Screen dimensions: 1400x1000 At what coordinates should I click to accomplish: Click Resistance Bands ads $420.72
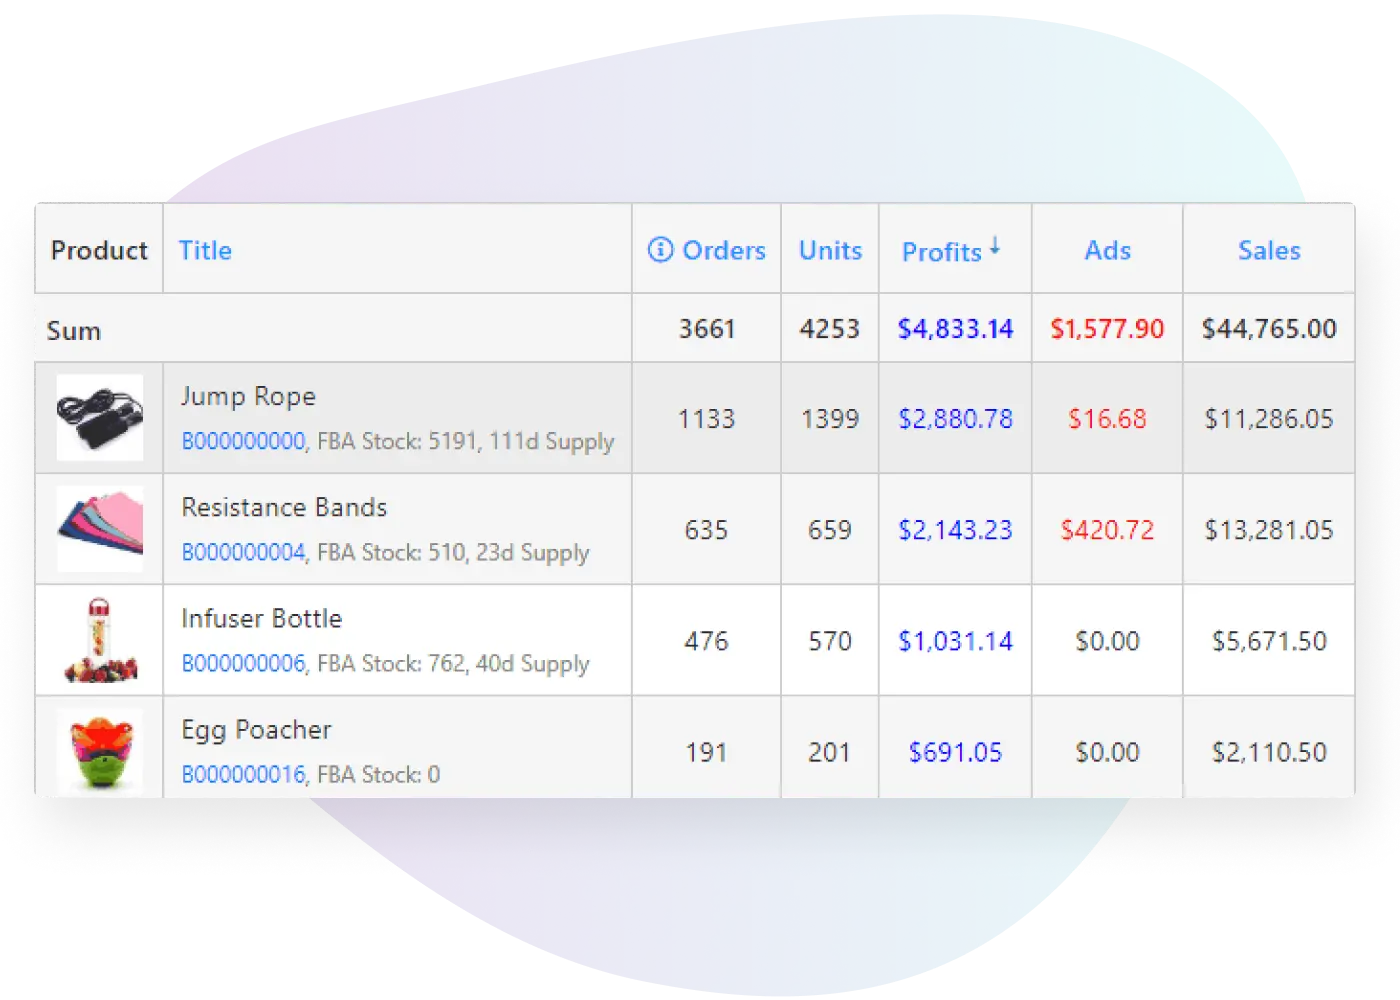1107,530
